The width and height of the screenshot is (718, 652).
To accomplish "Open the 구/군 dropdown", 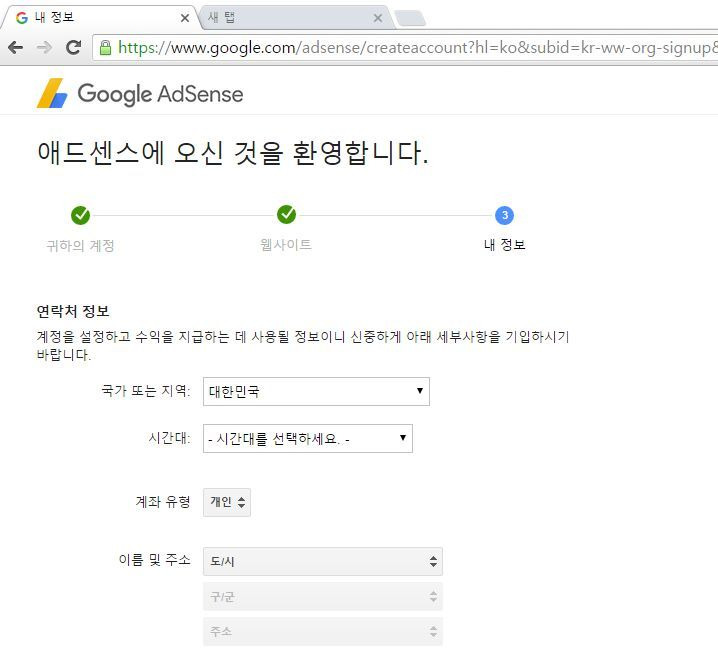I will point(323,597).
